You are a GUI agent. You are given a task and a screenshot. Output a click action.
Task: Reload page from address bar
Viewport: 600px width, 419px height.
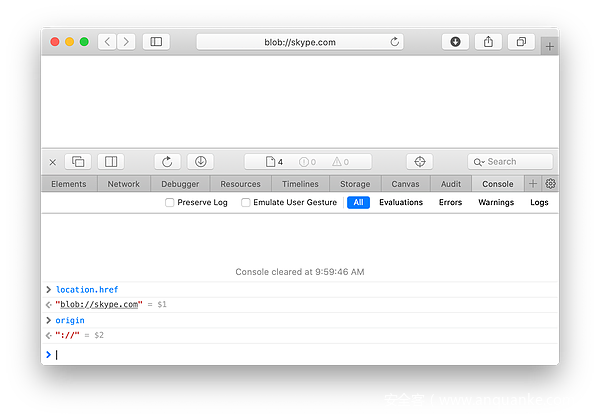(x=395, y=42)
